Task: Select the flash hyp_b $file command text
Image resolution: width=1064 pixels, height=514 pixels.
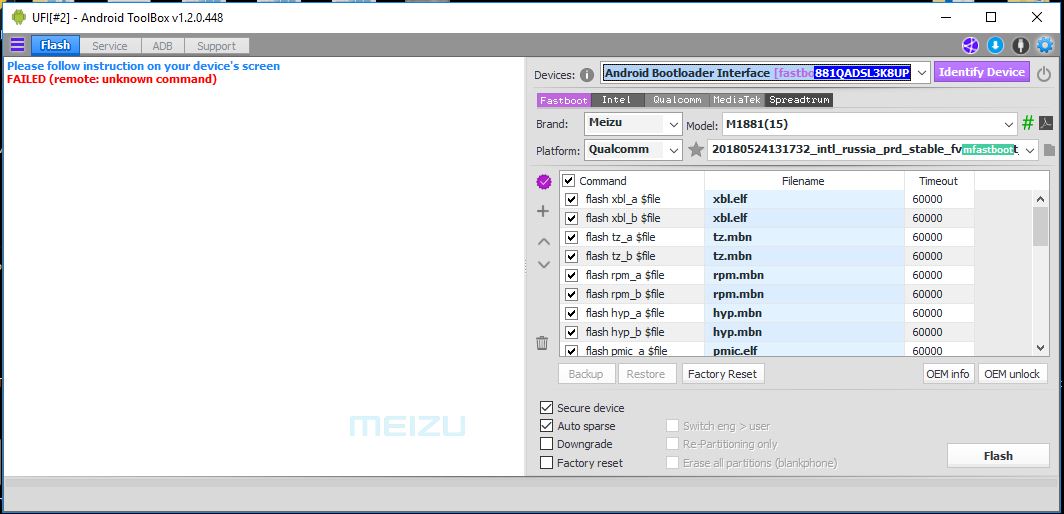Action: point(625,332)
